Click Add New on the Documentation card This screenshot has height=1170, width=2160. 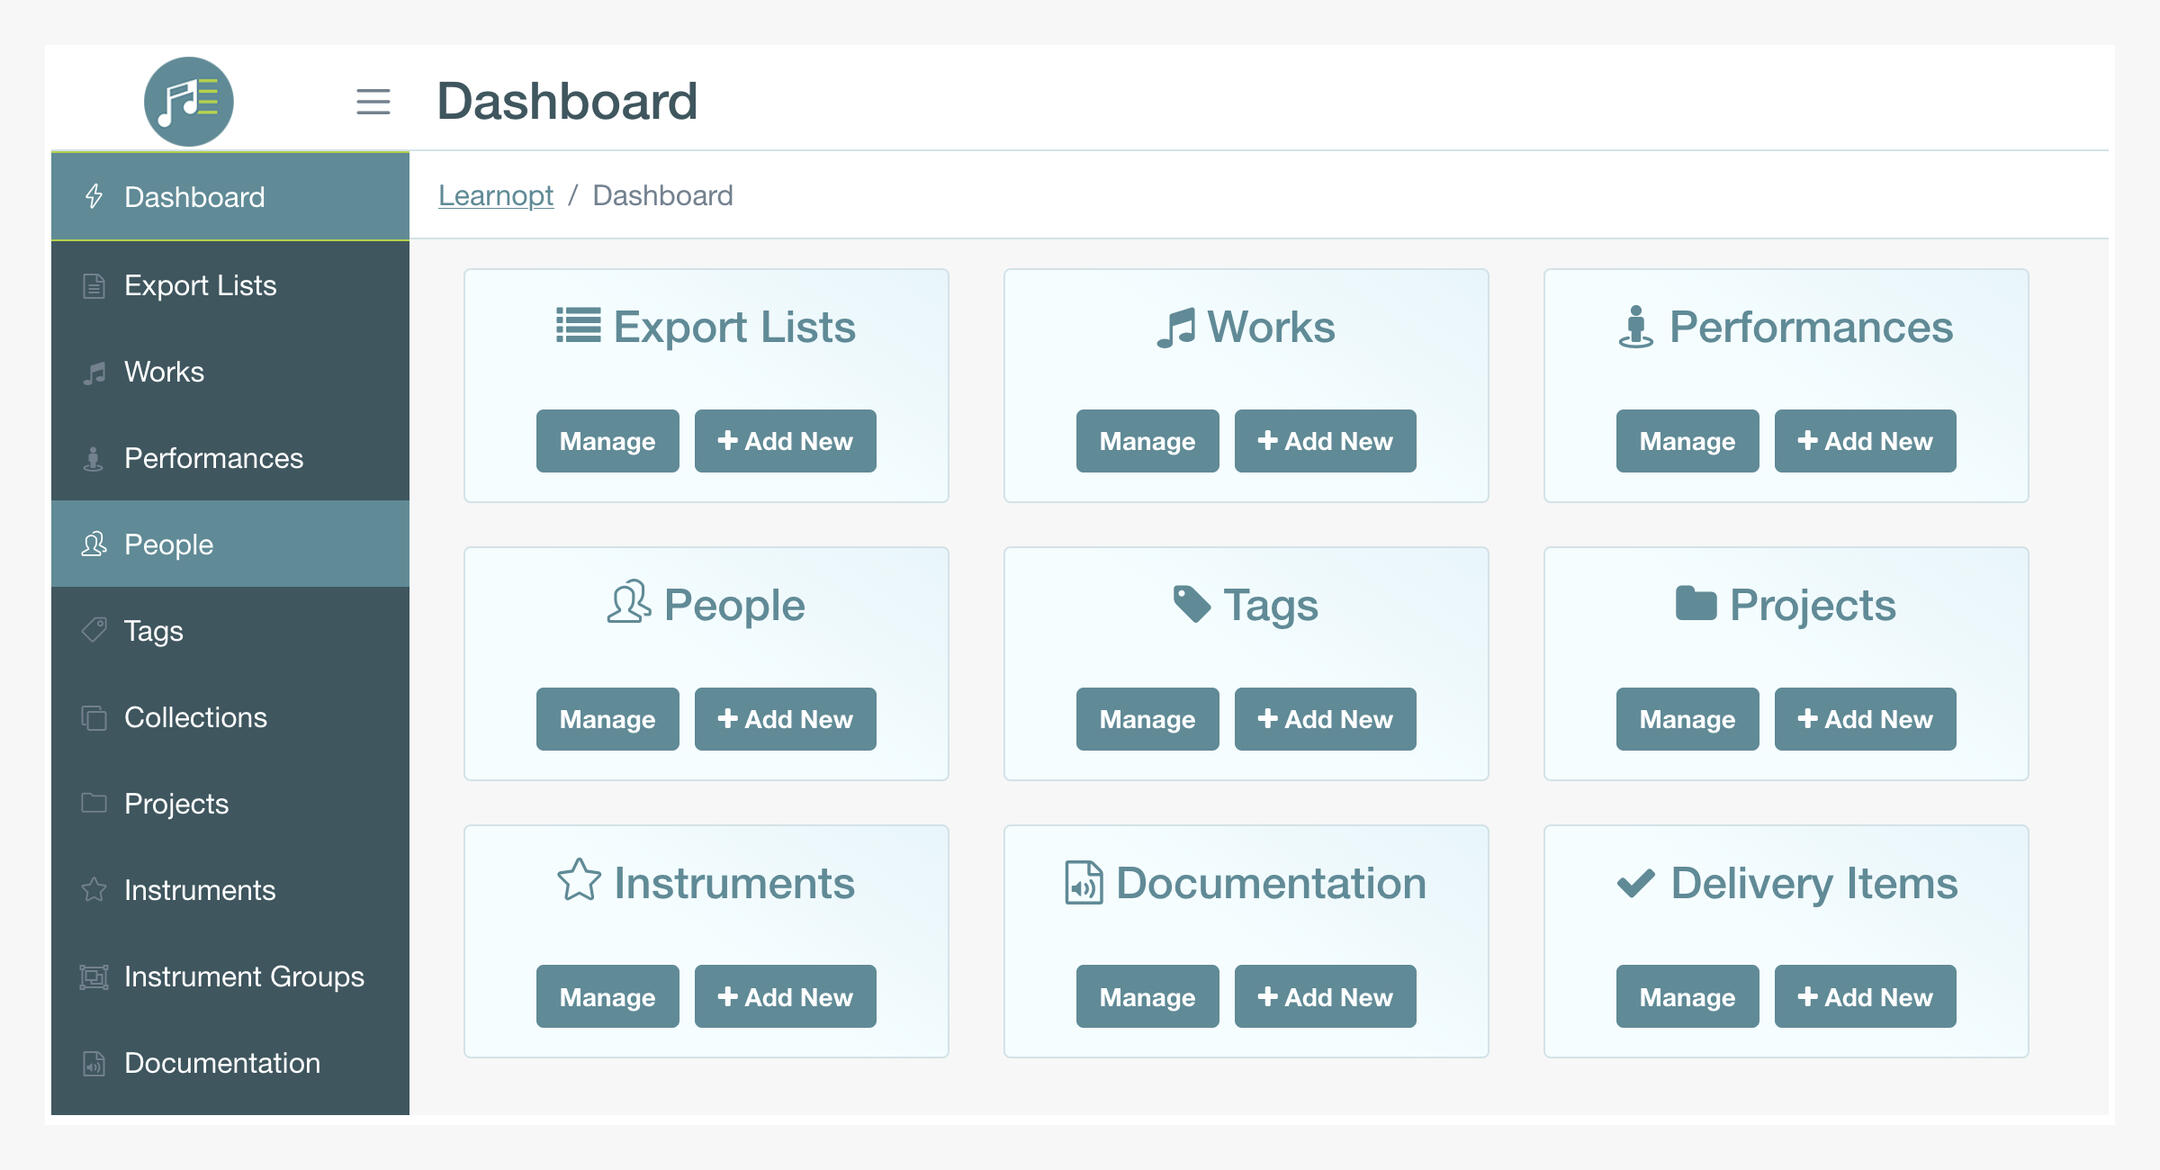(1325, 996)
